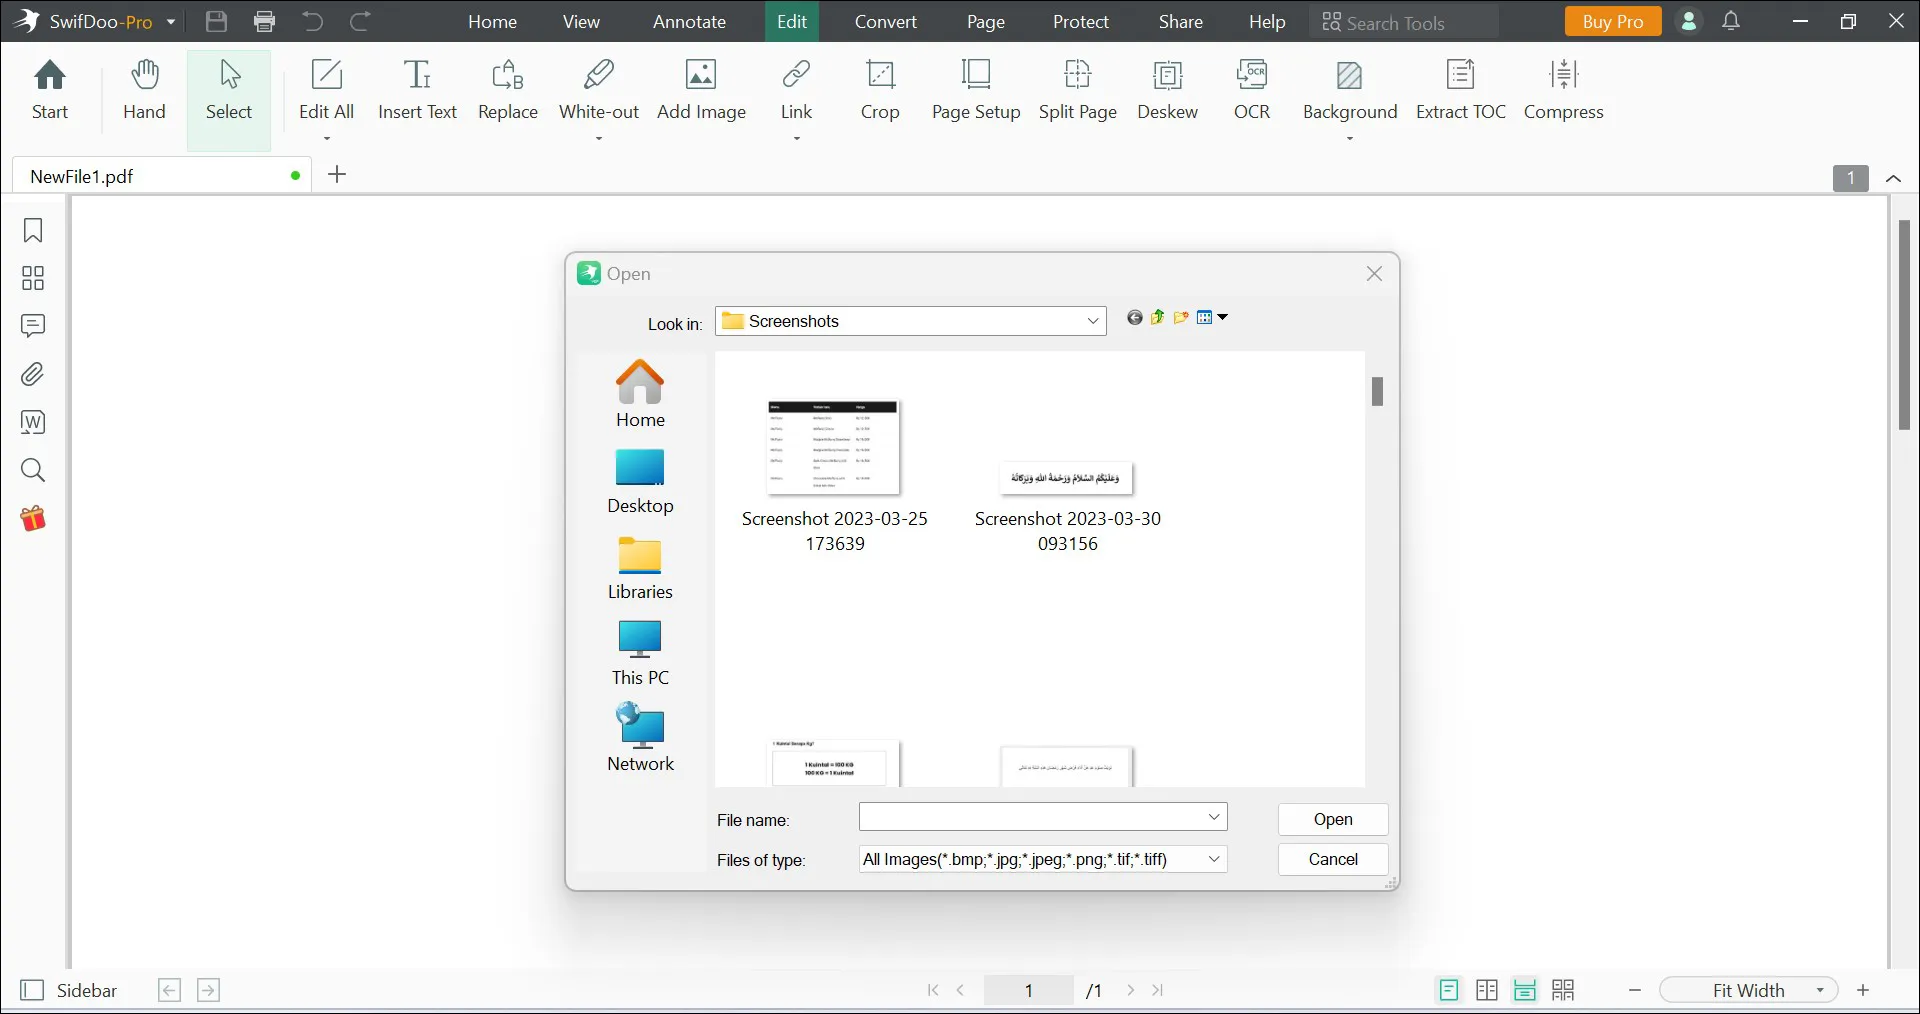This screenshot has width=1920, height=1014.
Task: Click the Buy Pro button
Action: pos(1612,22)
